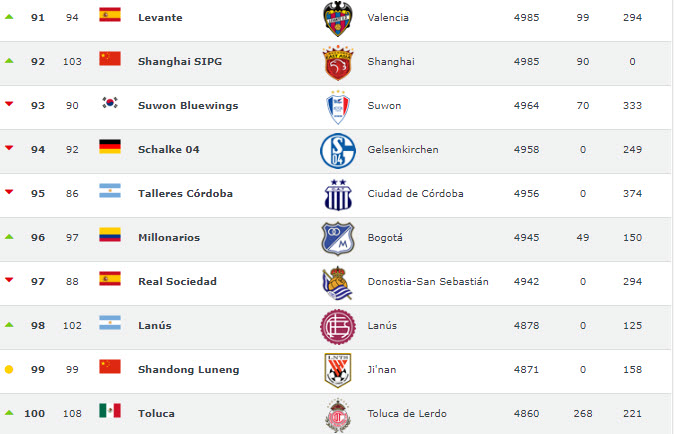
Task: Click the Lanús club crest
Action: point(337,326)
